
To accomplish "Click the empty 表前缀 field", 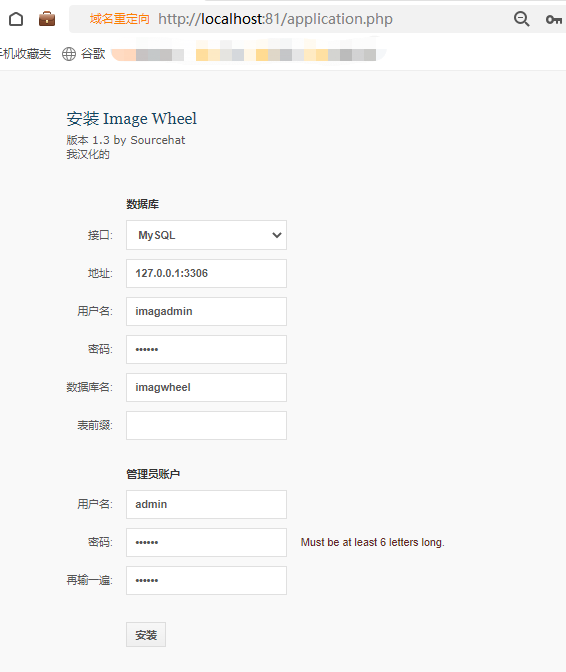I will pos(207,426).
